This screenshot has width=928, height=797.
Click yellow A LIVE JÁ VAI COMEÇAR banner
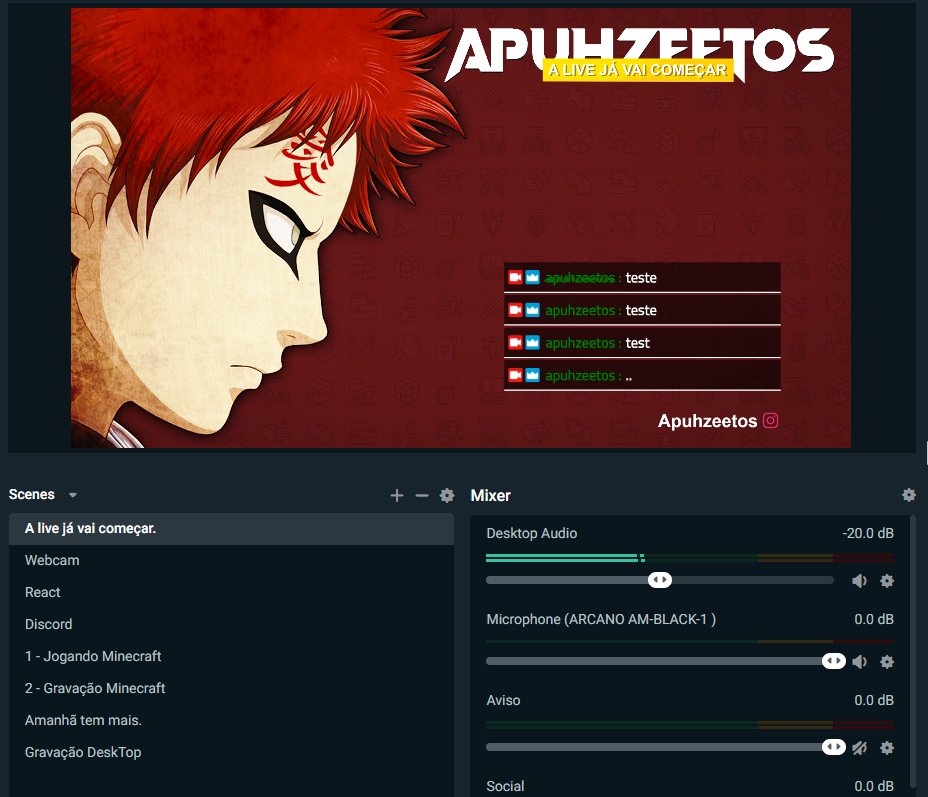tap(638, 70)
